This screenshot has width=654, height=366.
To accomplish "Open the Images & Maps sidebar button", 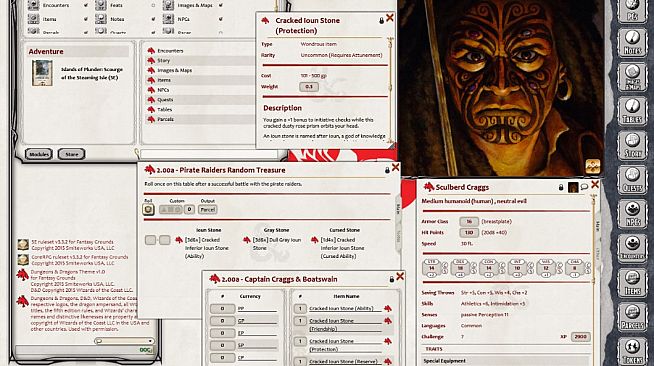I will [632, 77].
